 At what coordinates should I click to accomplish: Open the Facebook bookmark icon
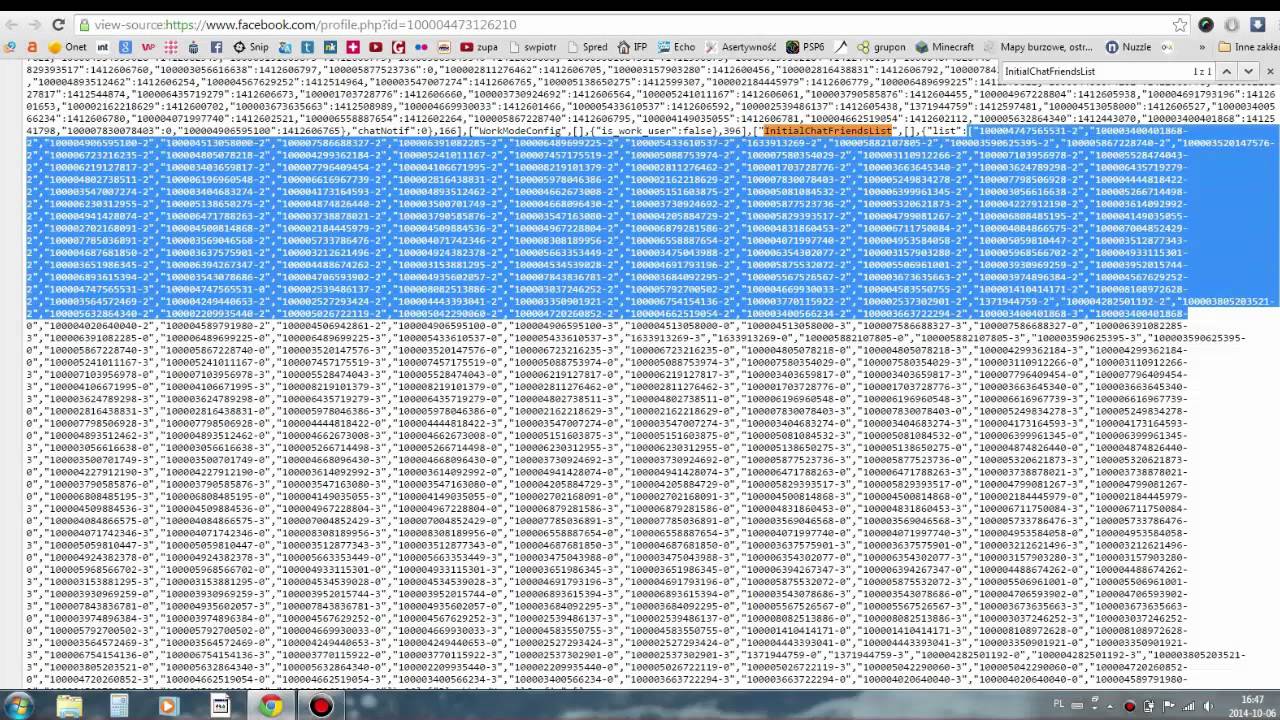tap(216, 47)
